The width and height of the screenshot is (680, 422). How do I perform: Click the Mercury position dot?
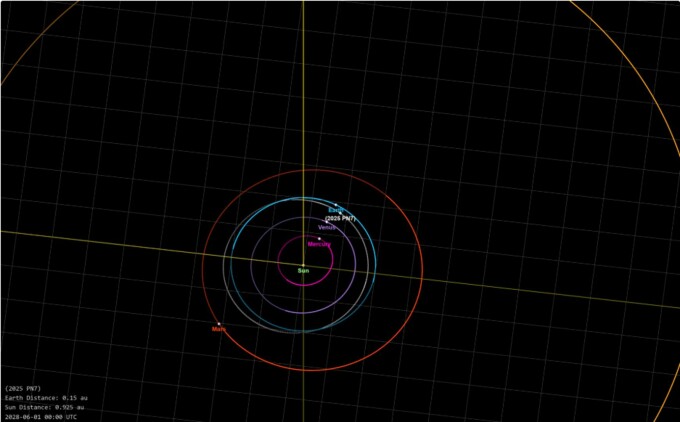(x=319, y=238)
